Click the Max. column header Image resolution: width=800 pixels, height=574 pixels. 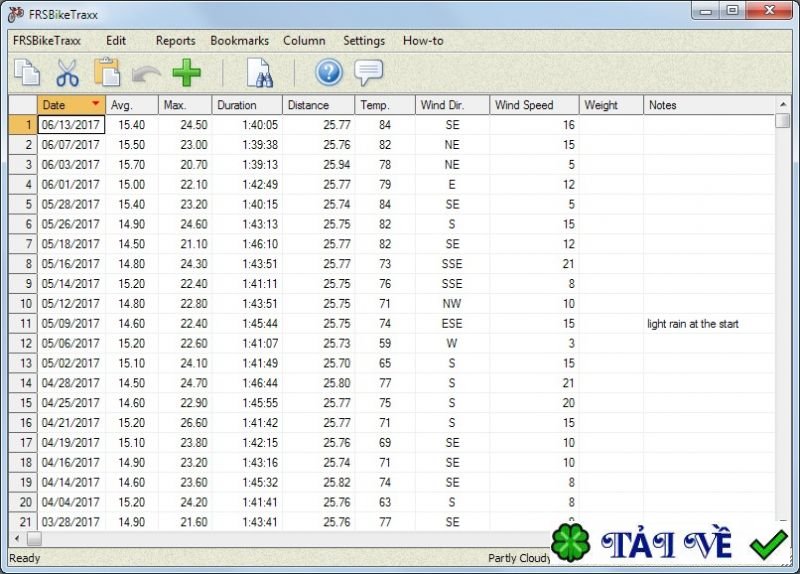click(185, 105)
